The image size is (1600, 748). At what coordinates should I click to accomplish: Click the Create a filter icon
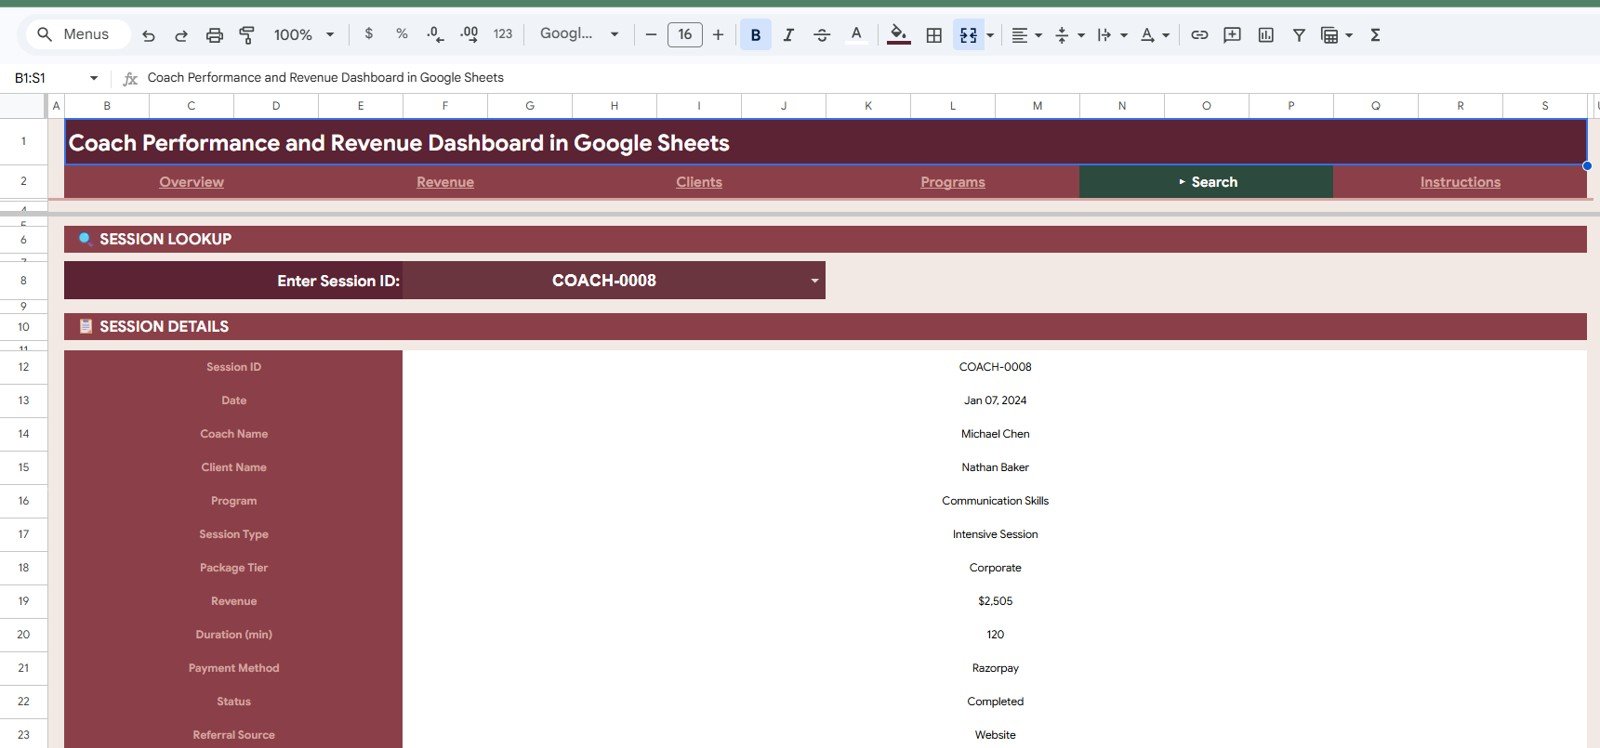1299,35
